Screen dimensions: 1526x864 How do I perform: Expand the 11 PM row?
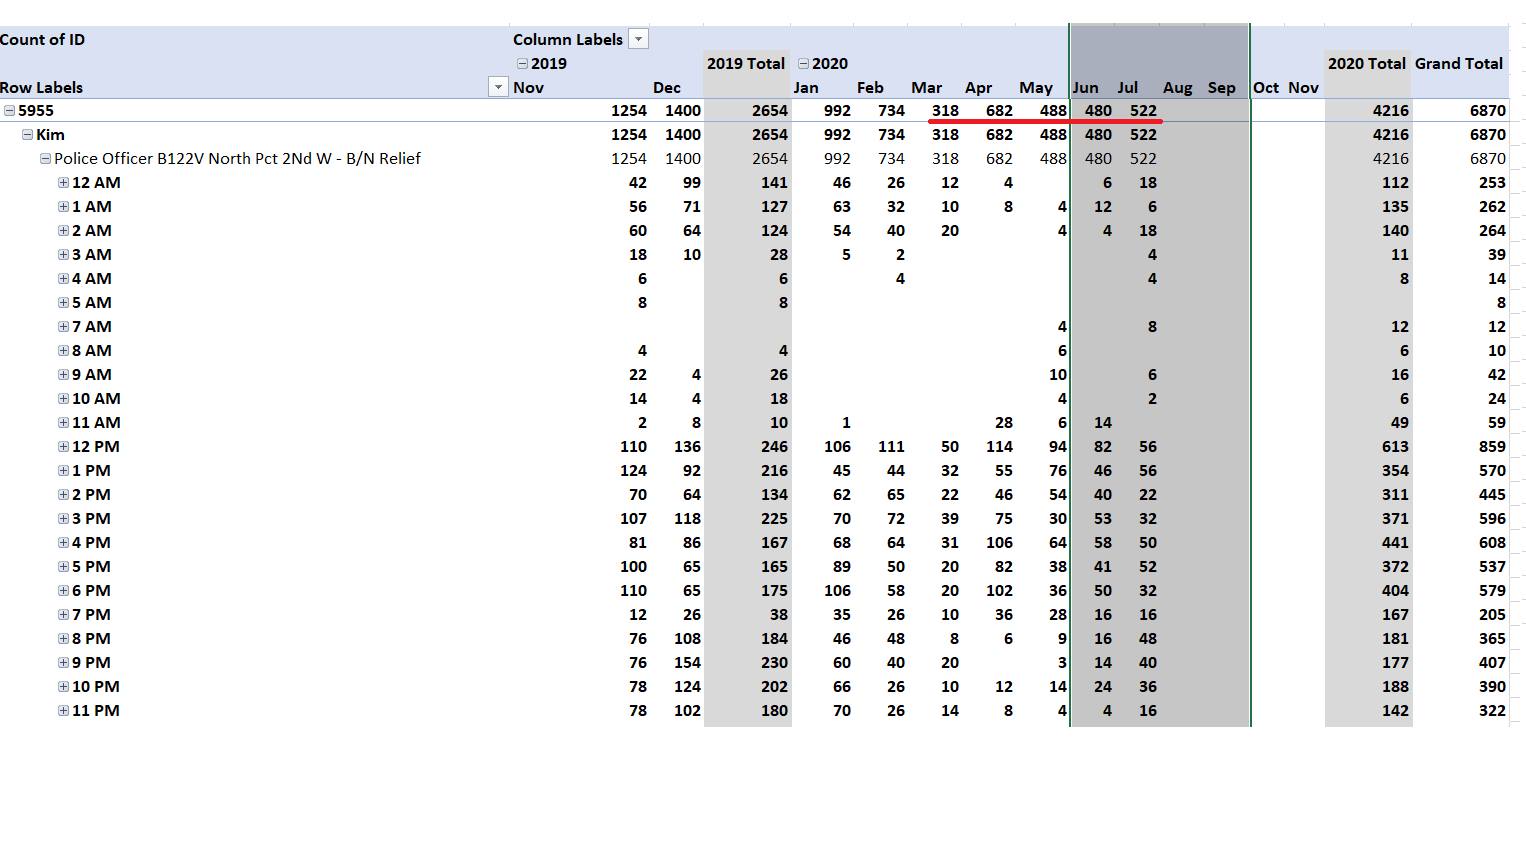[x=63, y=711]
